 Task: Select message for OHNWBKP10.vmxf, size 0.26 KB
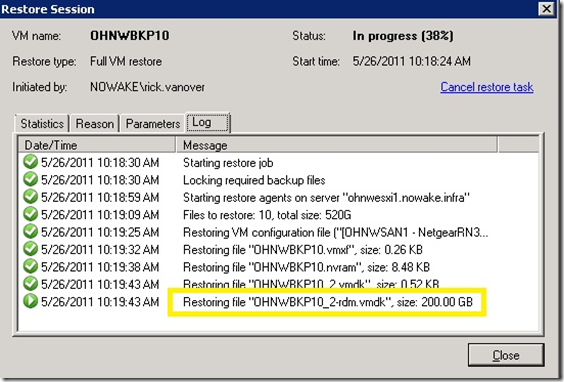303,250
